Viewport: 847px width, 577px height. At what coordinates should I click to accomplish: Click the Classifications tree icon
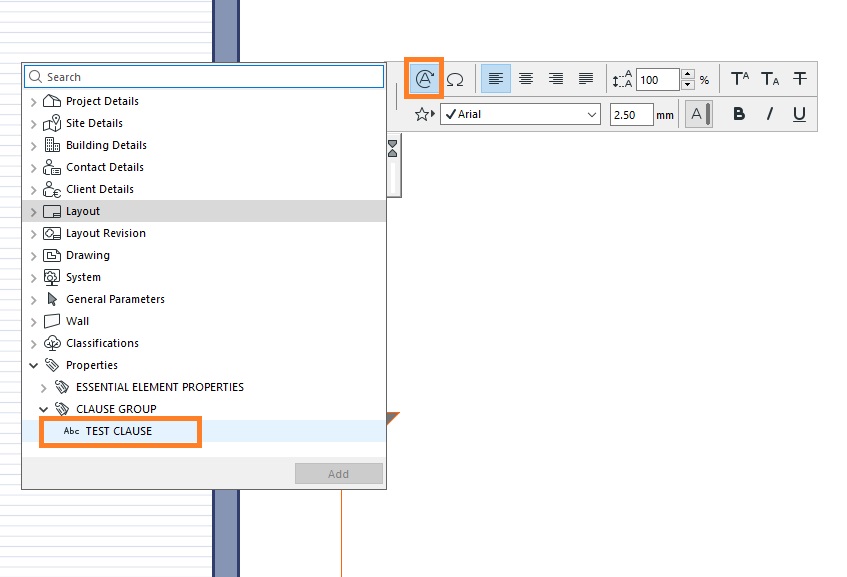pos(52,343)
